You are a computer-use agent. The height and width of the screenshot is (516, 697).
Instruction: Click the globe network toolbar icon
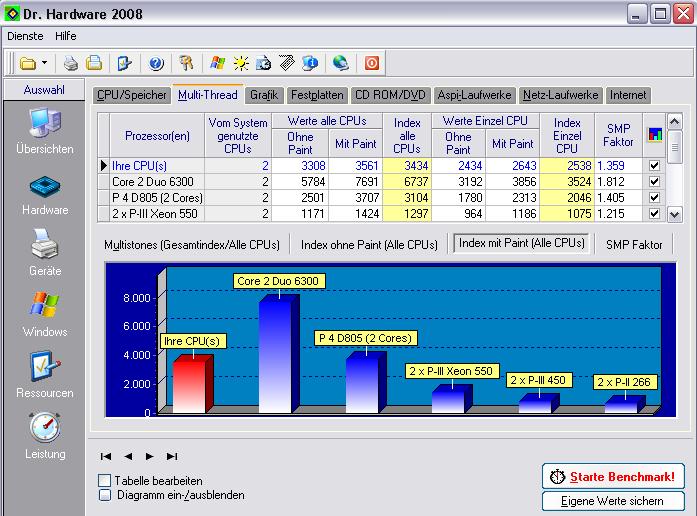pyautogui.click(x=341, y=63)
